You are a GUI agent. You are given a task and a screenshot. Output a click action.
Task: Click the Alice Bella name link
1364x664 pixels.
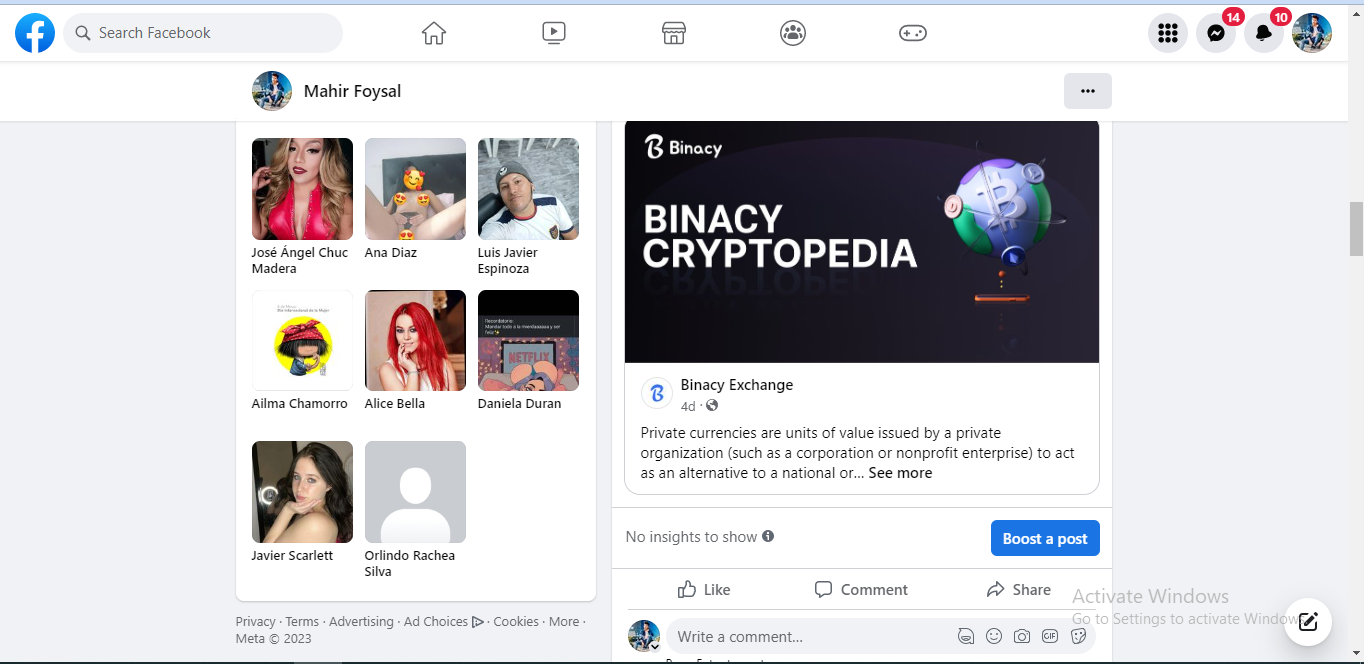pos(395,404)
